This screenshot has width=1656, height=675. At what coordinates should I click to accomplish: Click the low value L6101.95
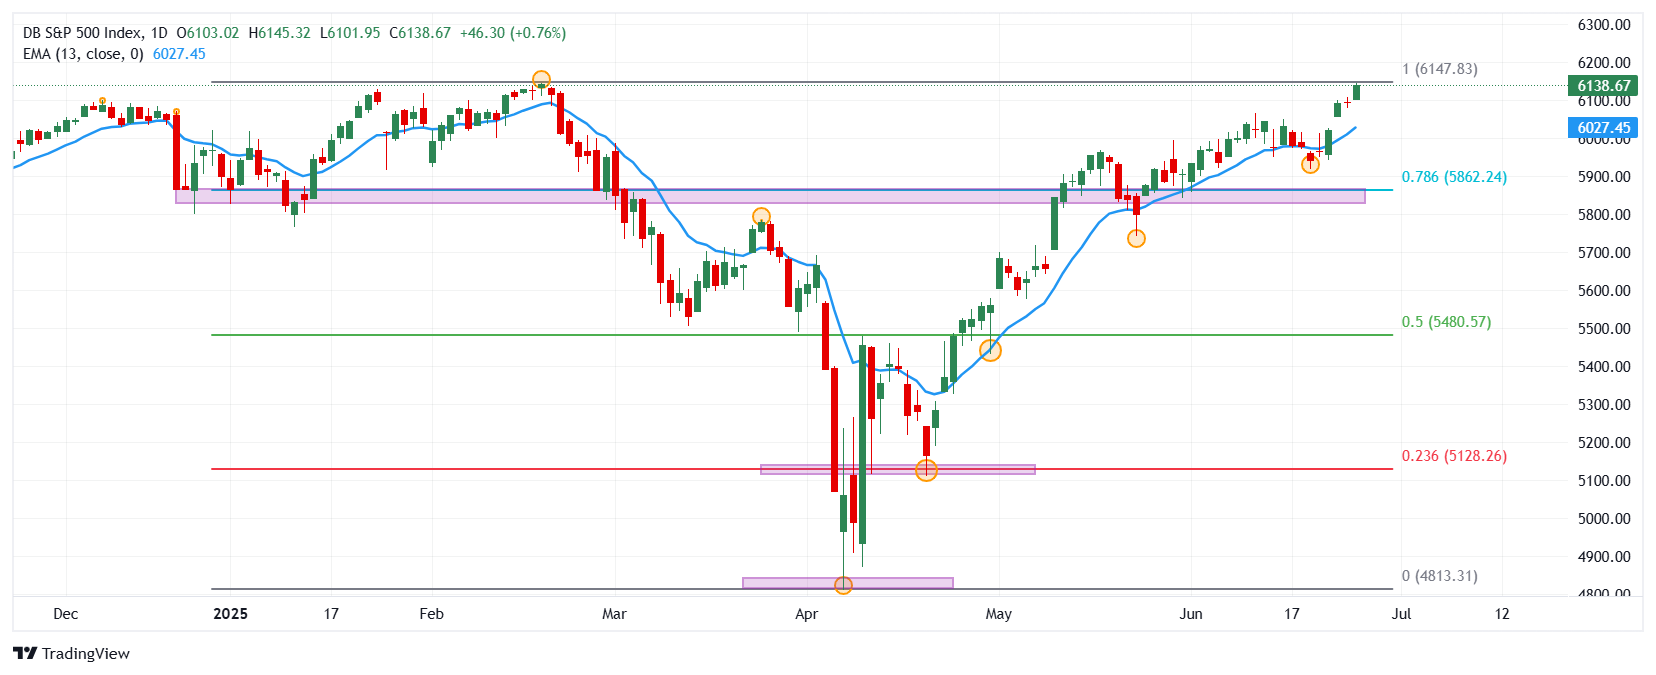click(350, 33)
